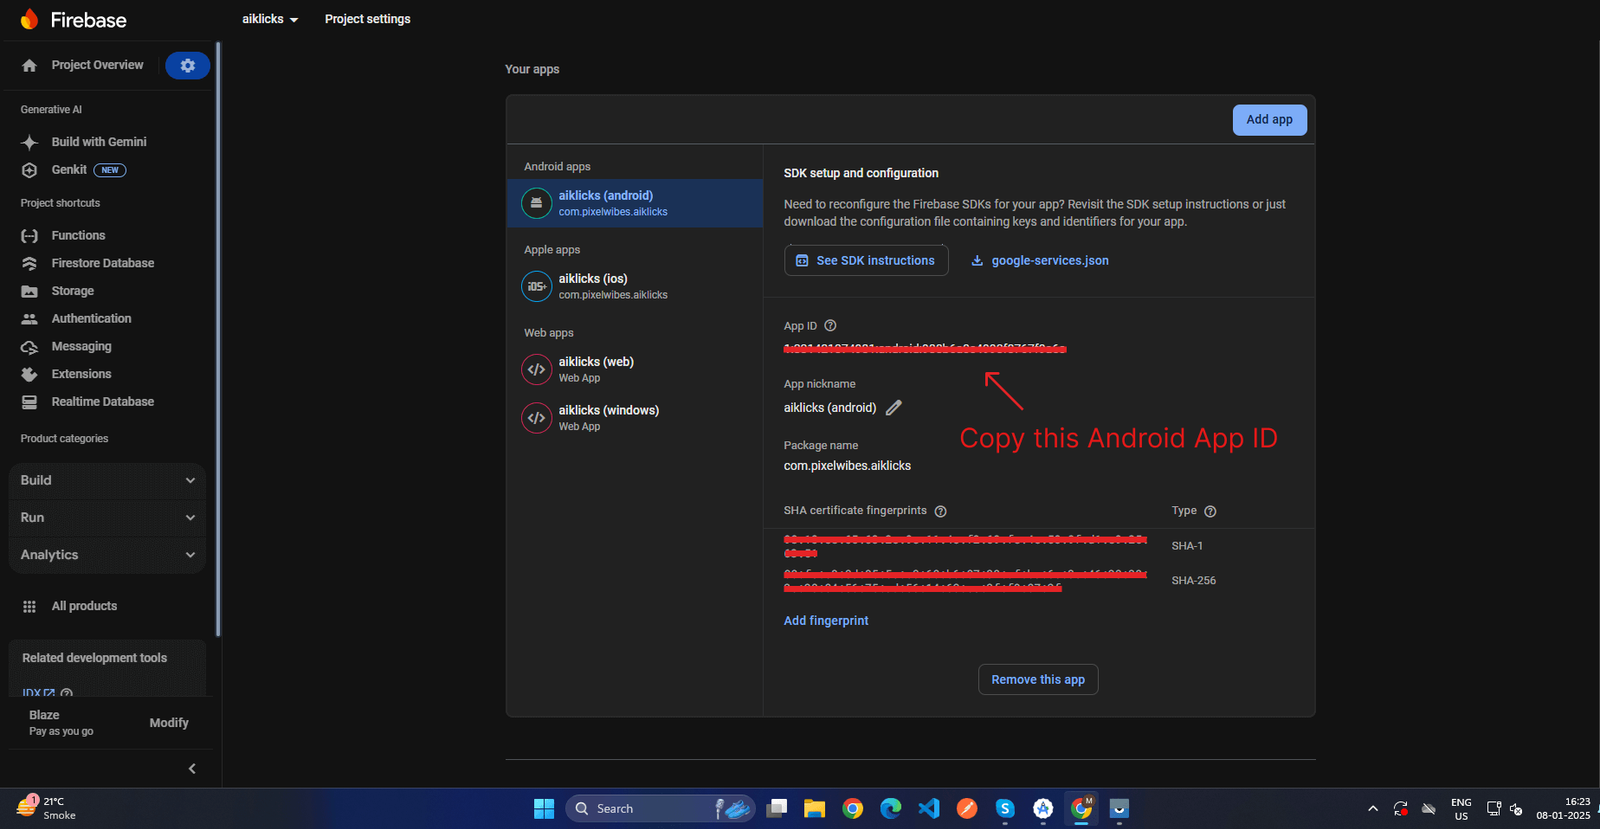Open Firestore Database from sidebar
1600x829 pixels.
102,263
